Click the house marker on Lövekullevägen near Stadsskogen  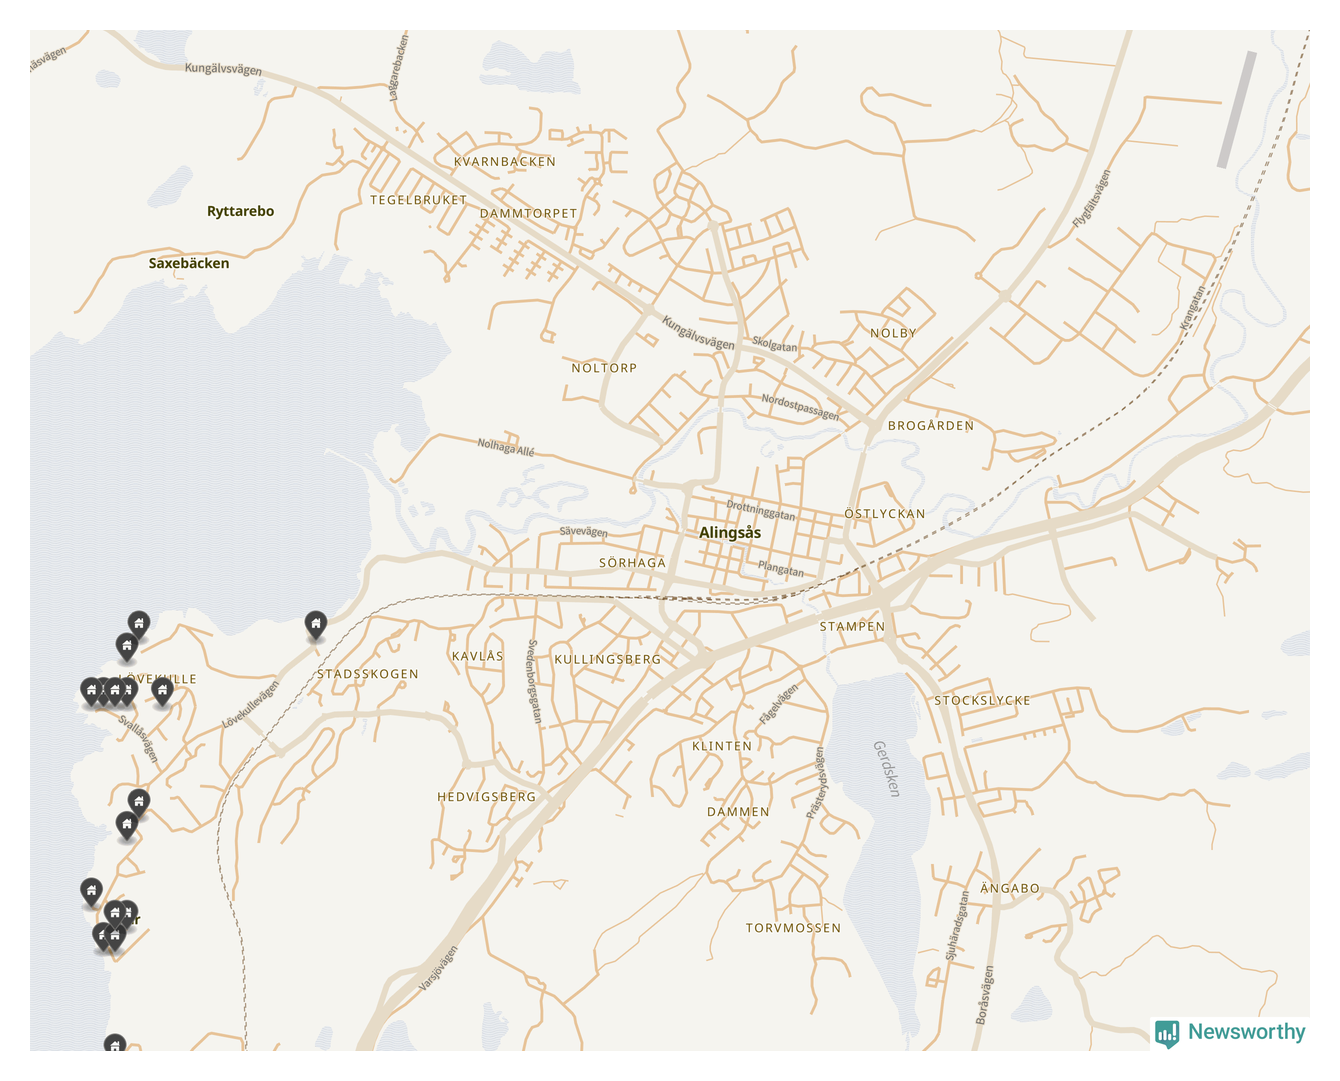[x=316, y=625]
